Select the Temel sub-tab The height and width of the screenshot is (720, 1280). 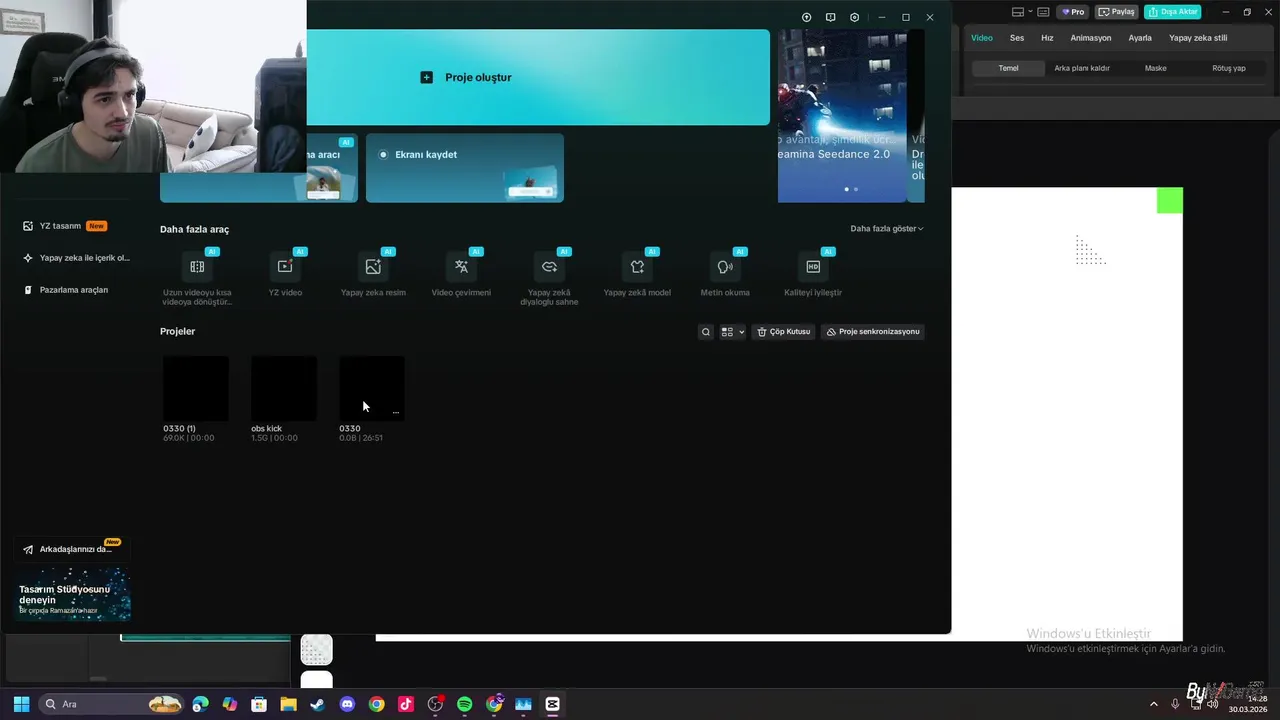click(1008, 68)
